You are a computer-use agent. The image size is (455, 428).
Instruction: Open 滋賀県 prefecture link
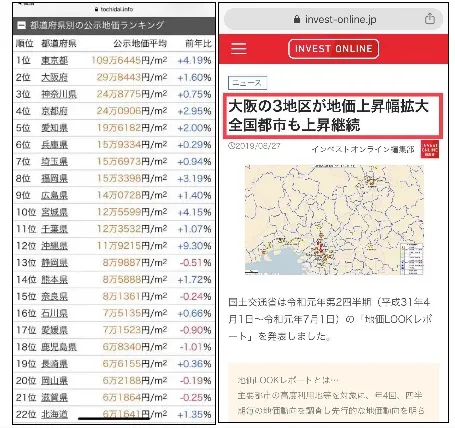click(x=54, y=397)
